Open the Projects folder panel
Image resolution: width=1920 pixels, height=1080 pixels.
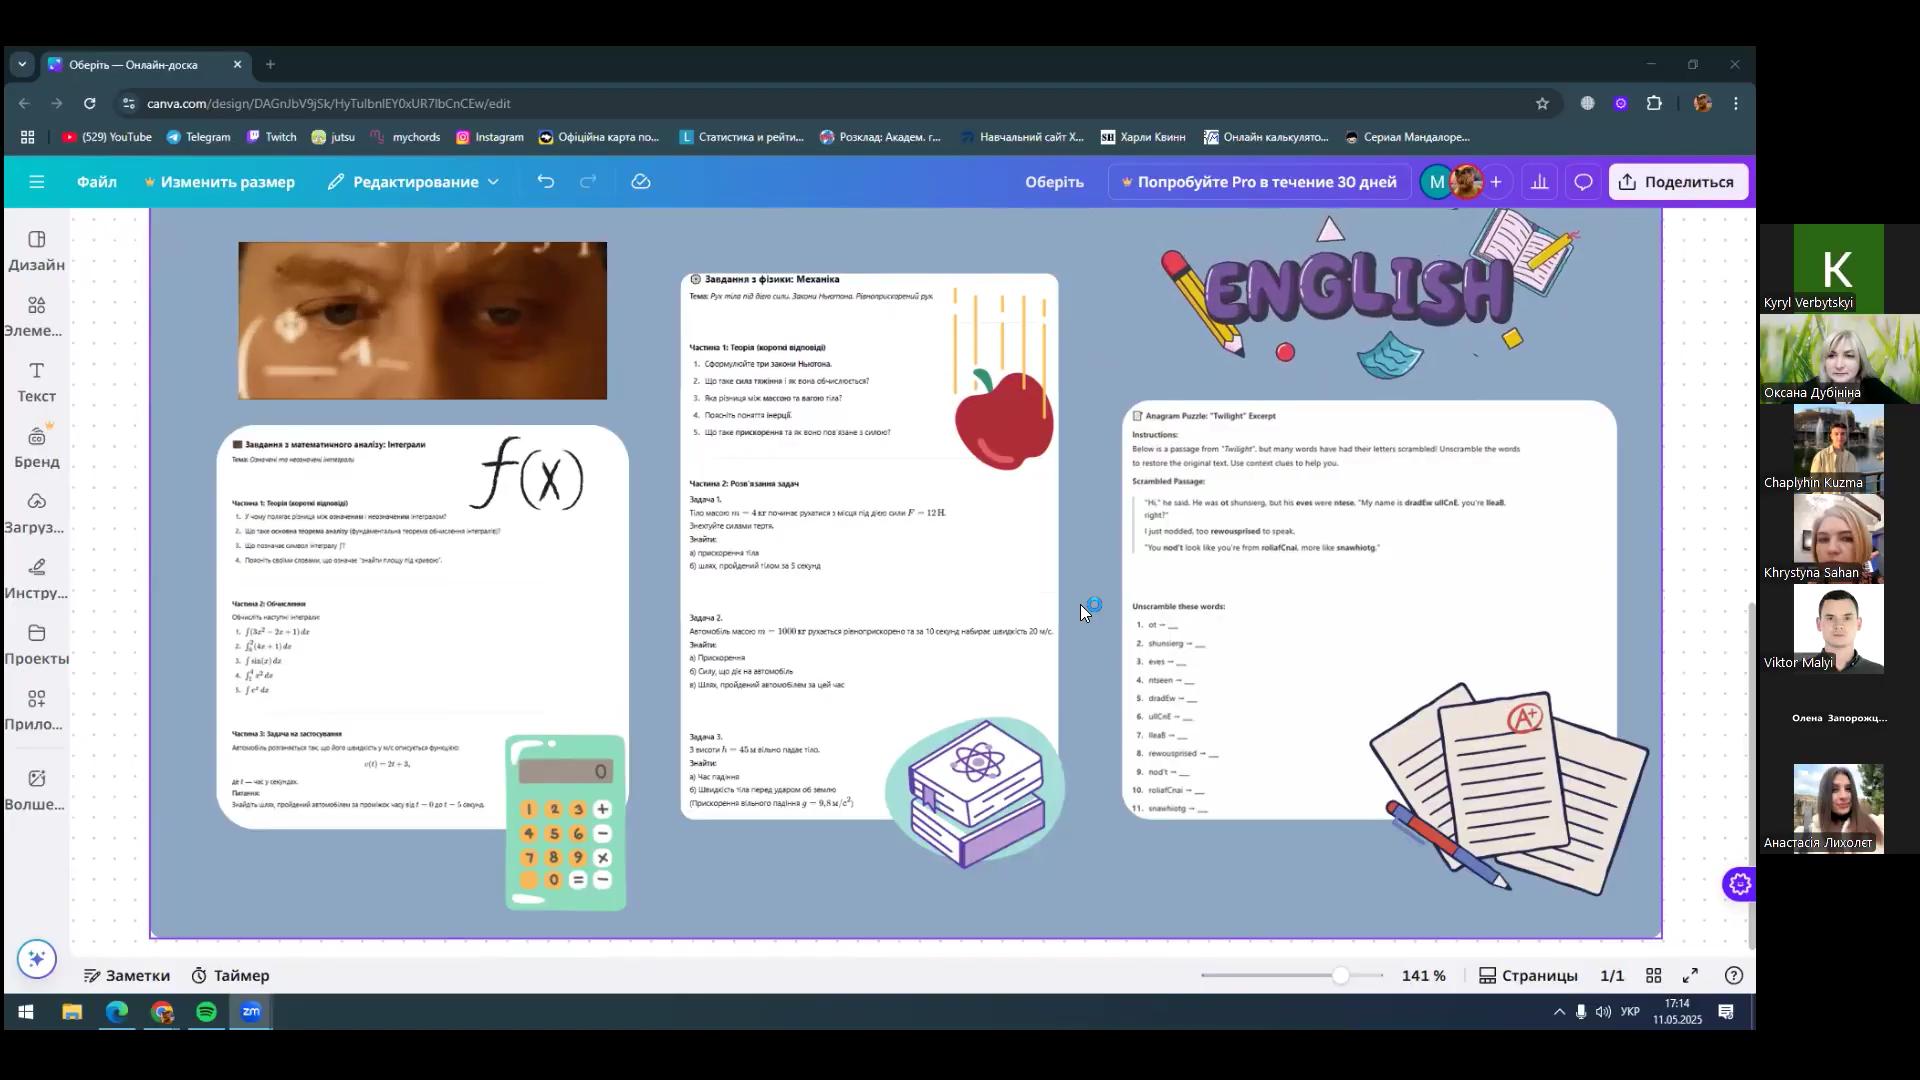[37, 644]
